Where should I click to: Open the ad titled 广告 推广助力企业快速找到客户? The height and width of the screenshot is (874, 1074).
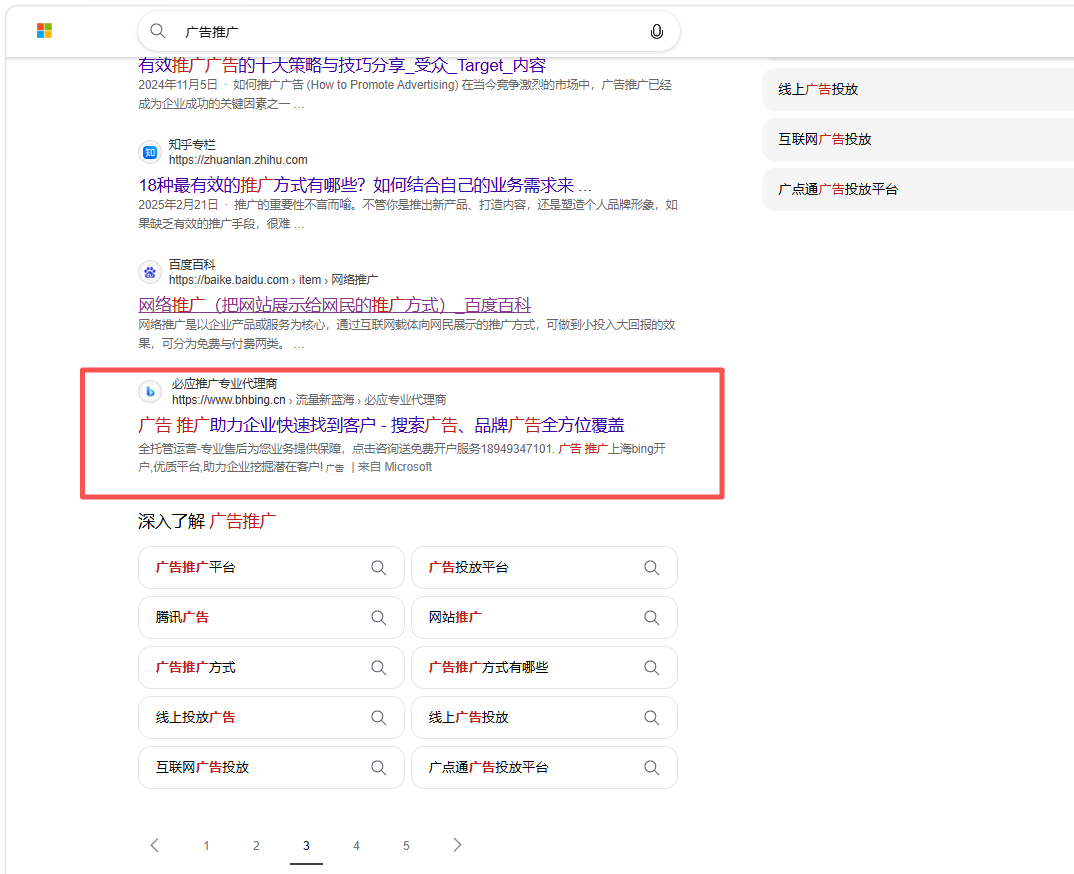382,425
